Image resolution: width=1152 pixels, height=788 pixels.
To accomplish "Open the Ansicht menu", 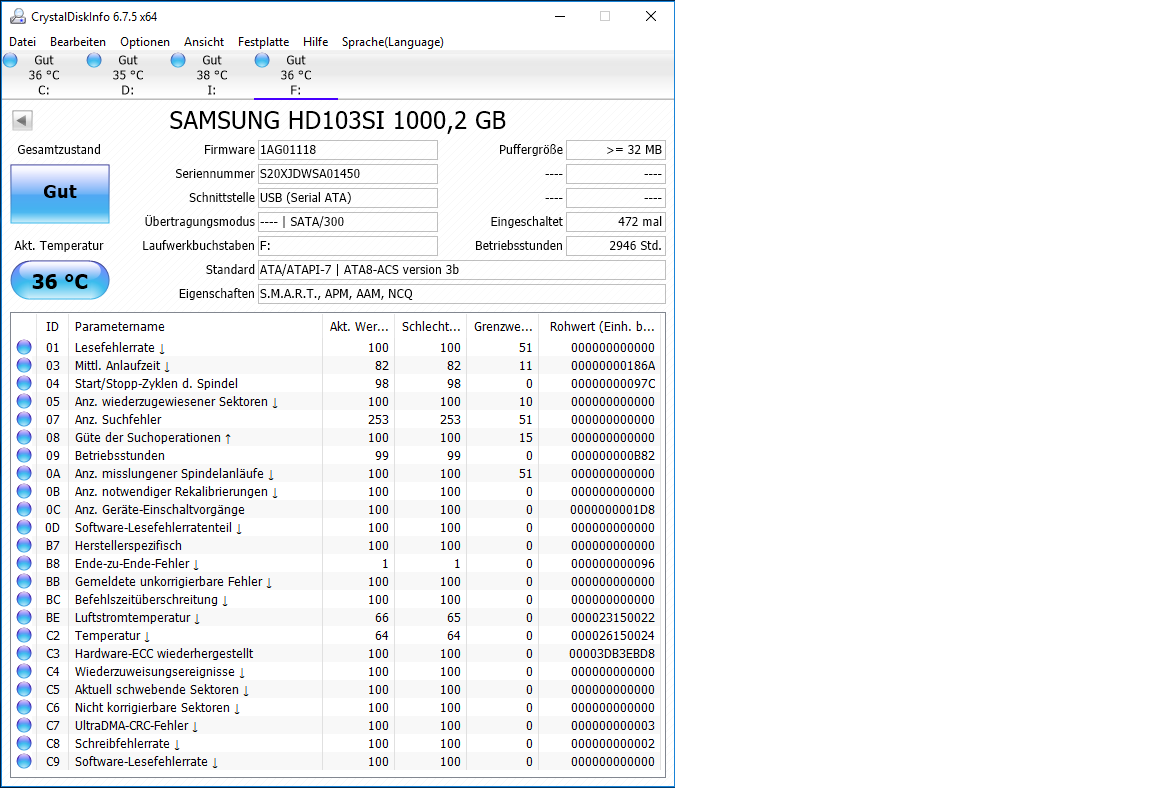I will pyautogui.click(x=204, y=42).
